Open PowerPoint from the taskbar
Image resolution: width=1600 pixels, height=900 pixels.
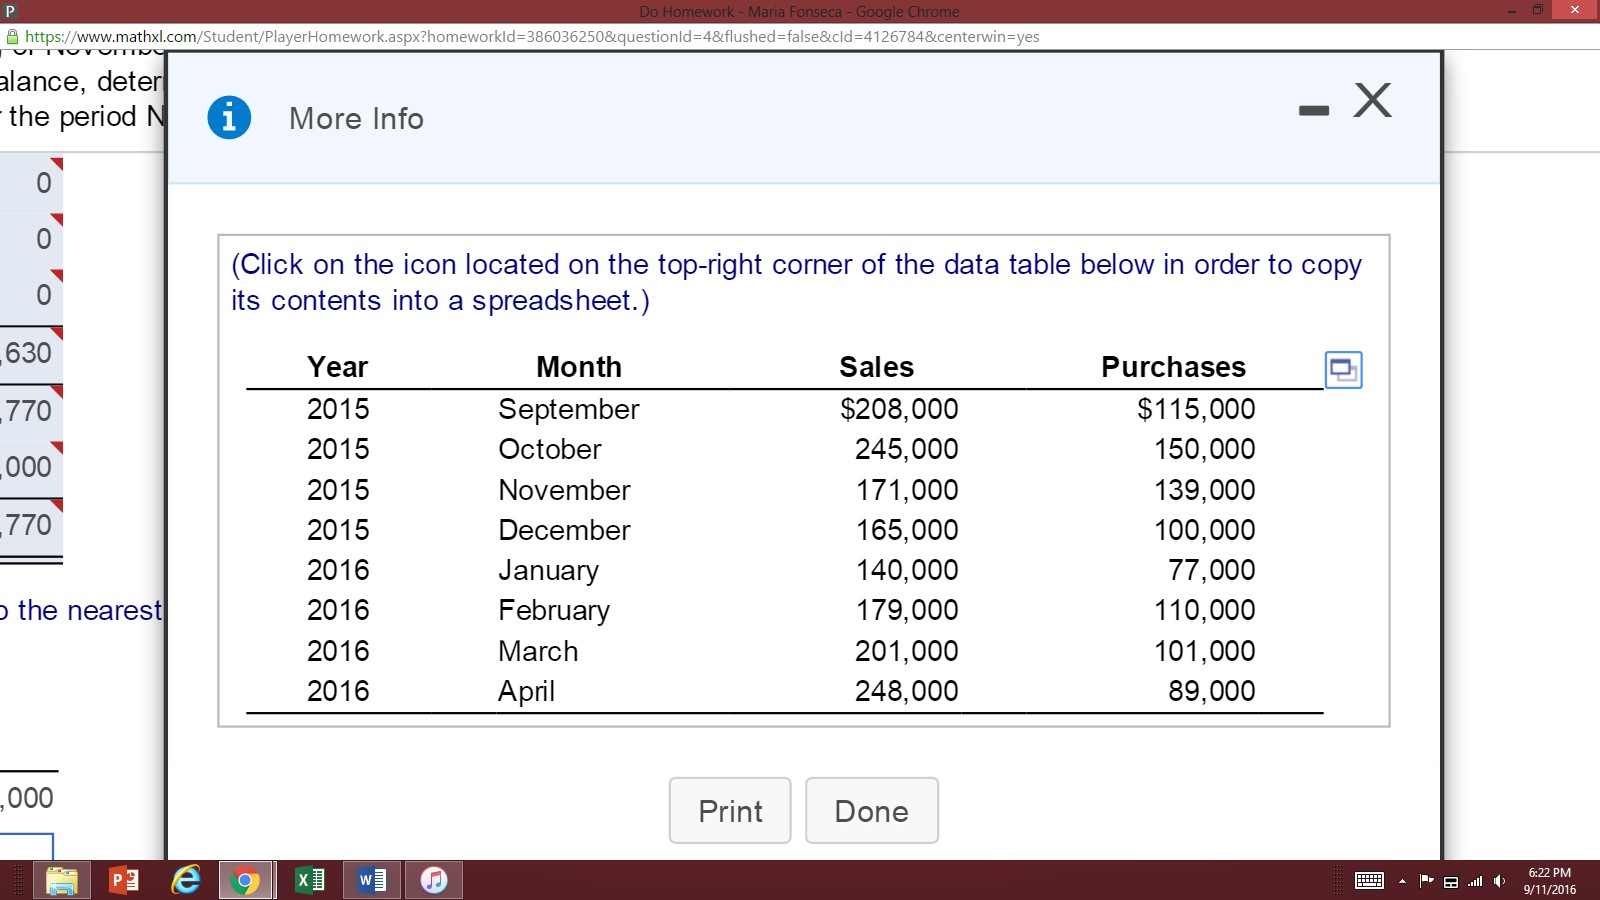pos(122,880)
